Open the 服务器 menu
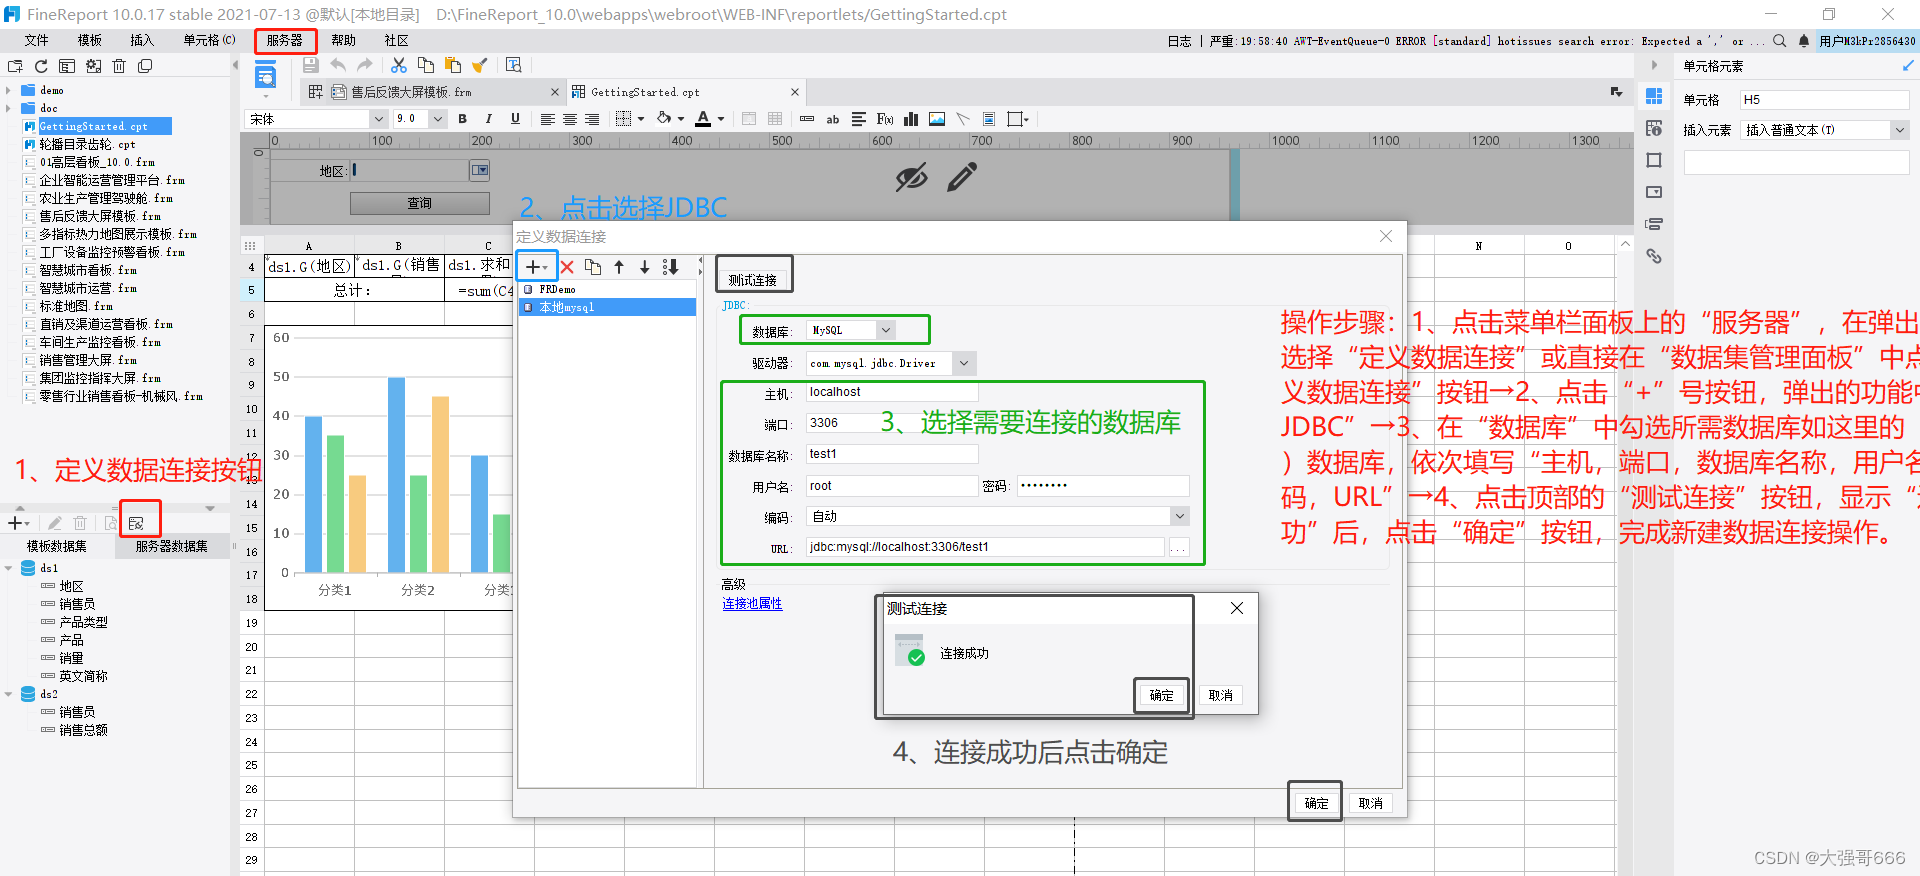Image resolution: width=1920 pixels, height=876 pixels. coord(285,41)
